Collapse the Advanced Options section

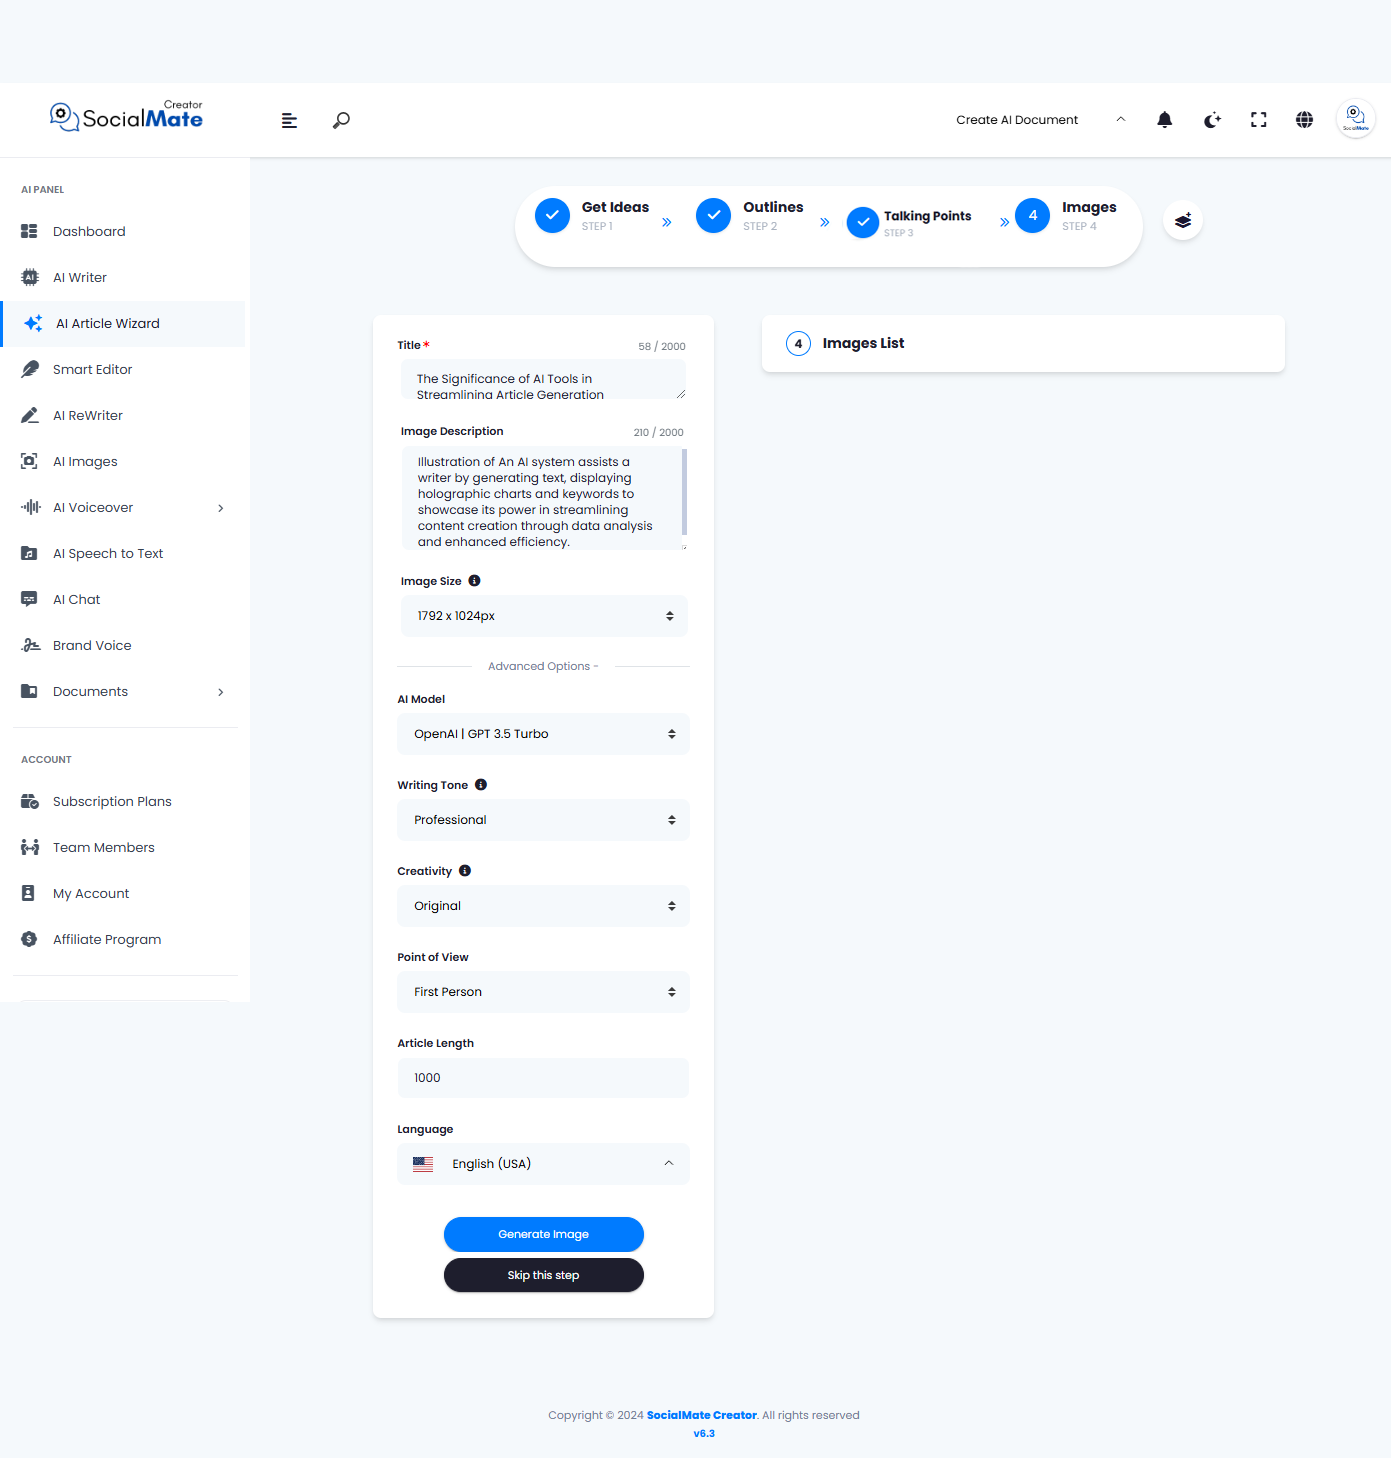point(543,666)
